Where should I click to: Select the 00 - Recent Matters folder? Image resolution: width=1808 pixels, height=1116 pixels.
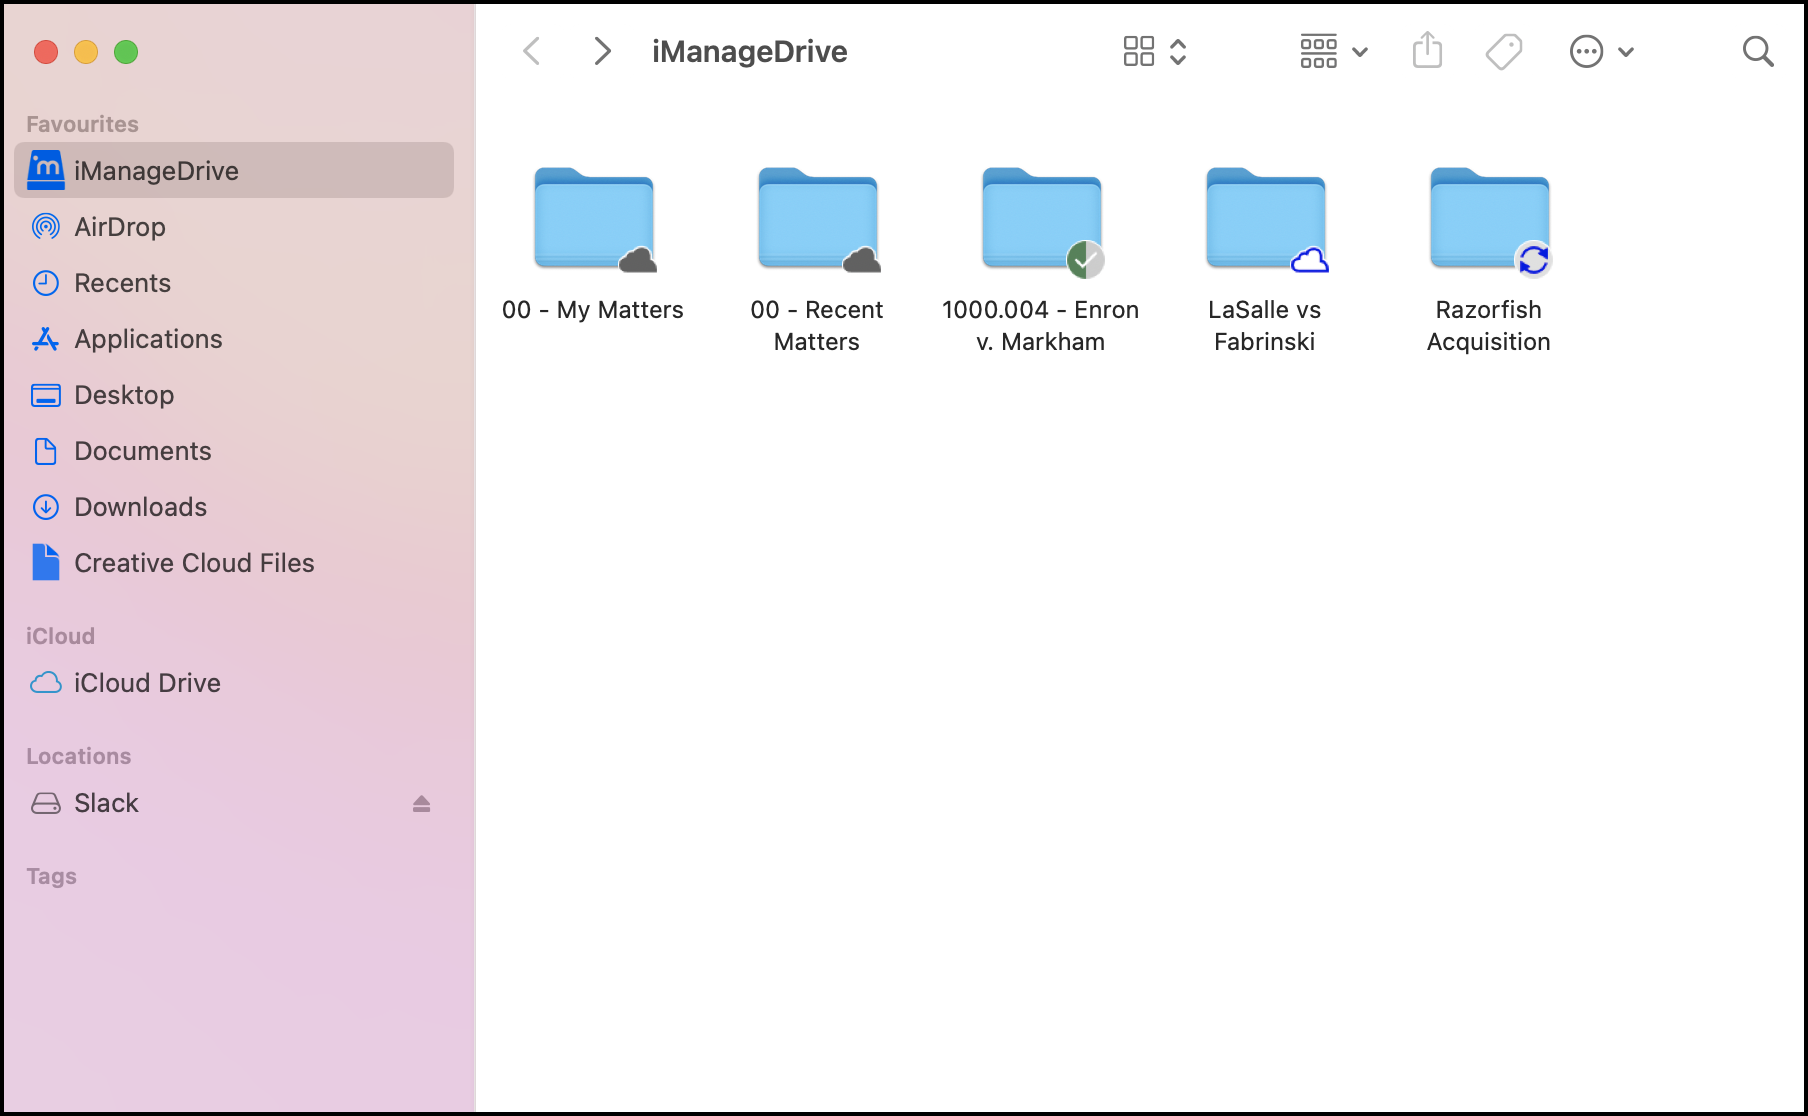click(x=817, y=222)
